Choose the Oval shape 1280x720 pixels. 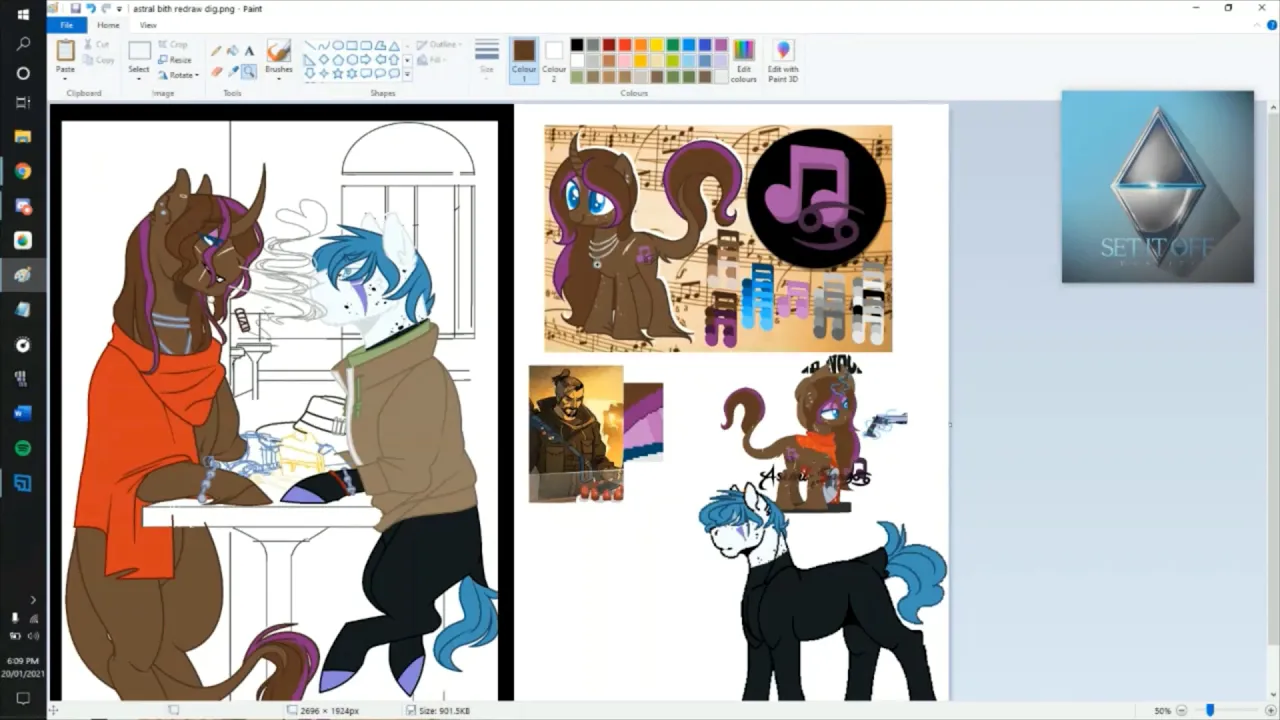click(337, 45)
